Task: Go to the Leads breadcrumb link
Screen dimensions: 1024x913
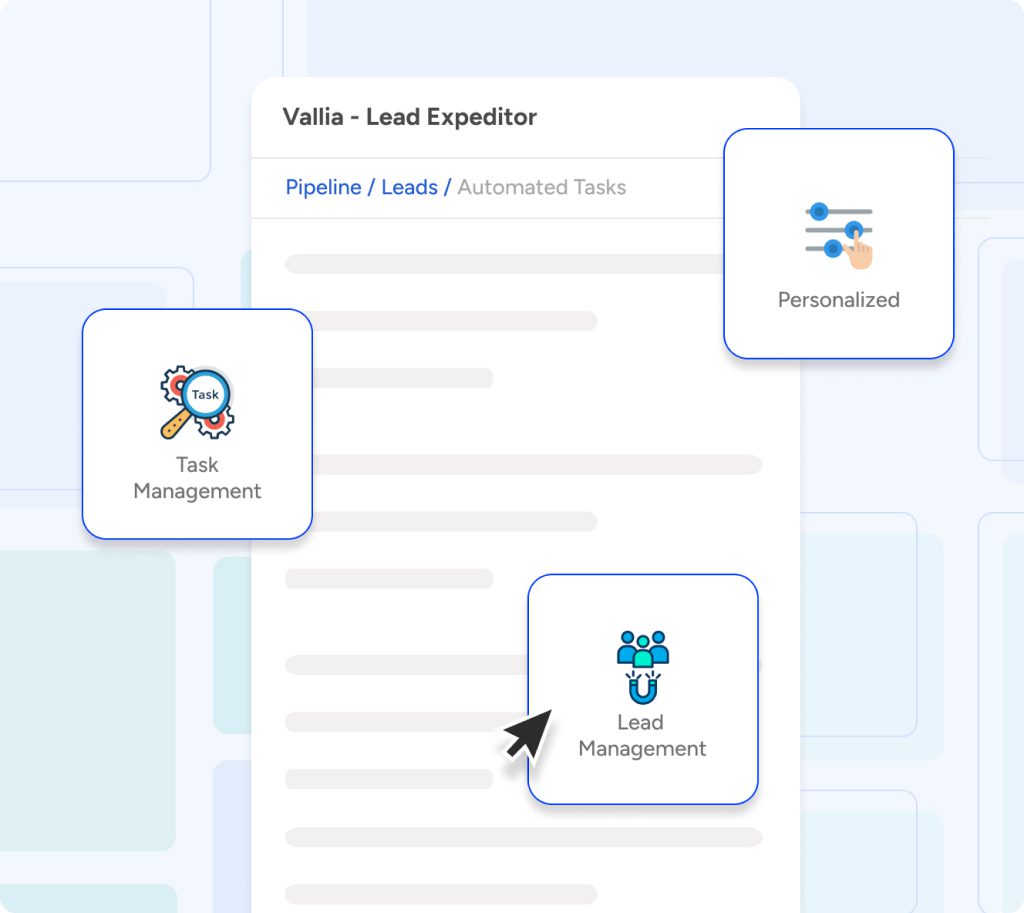Action: tap(409, 187)
